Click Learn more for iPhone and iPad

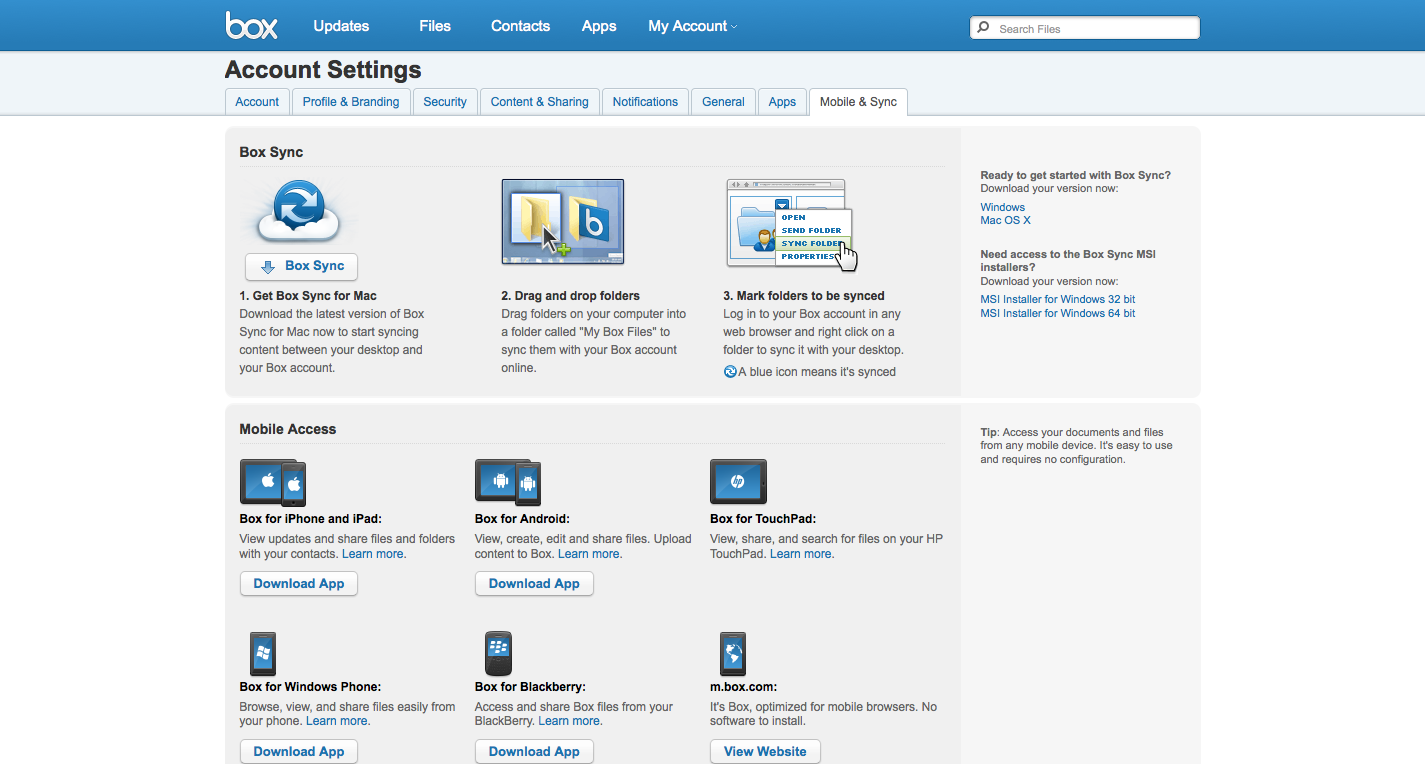(x=374, y=554)
